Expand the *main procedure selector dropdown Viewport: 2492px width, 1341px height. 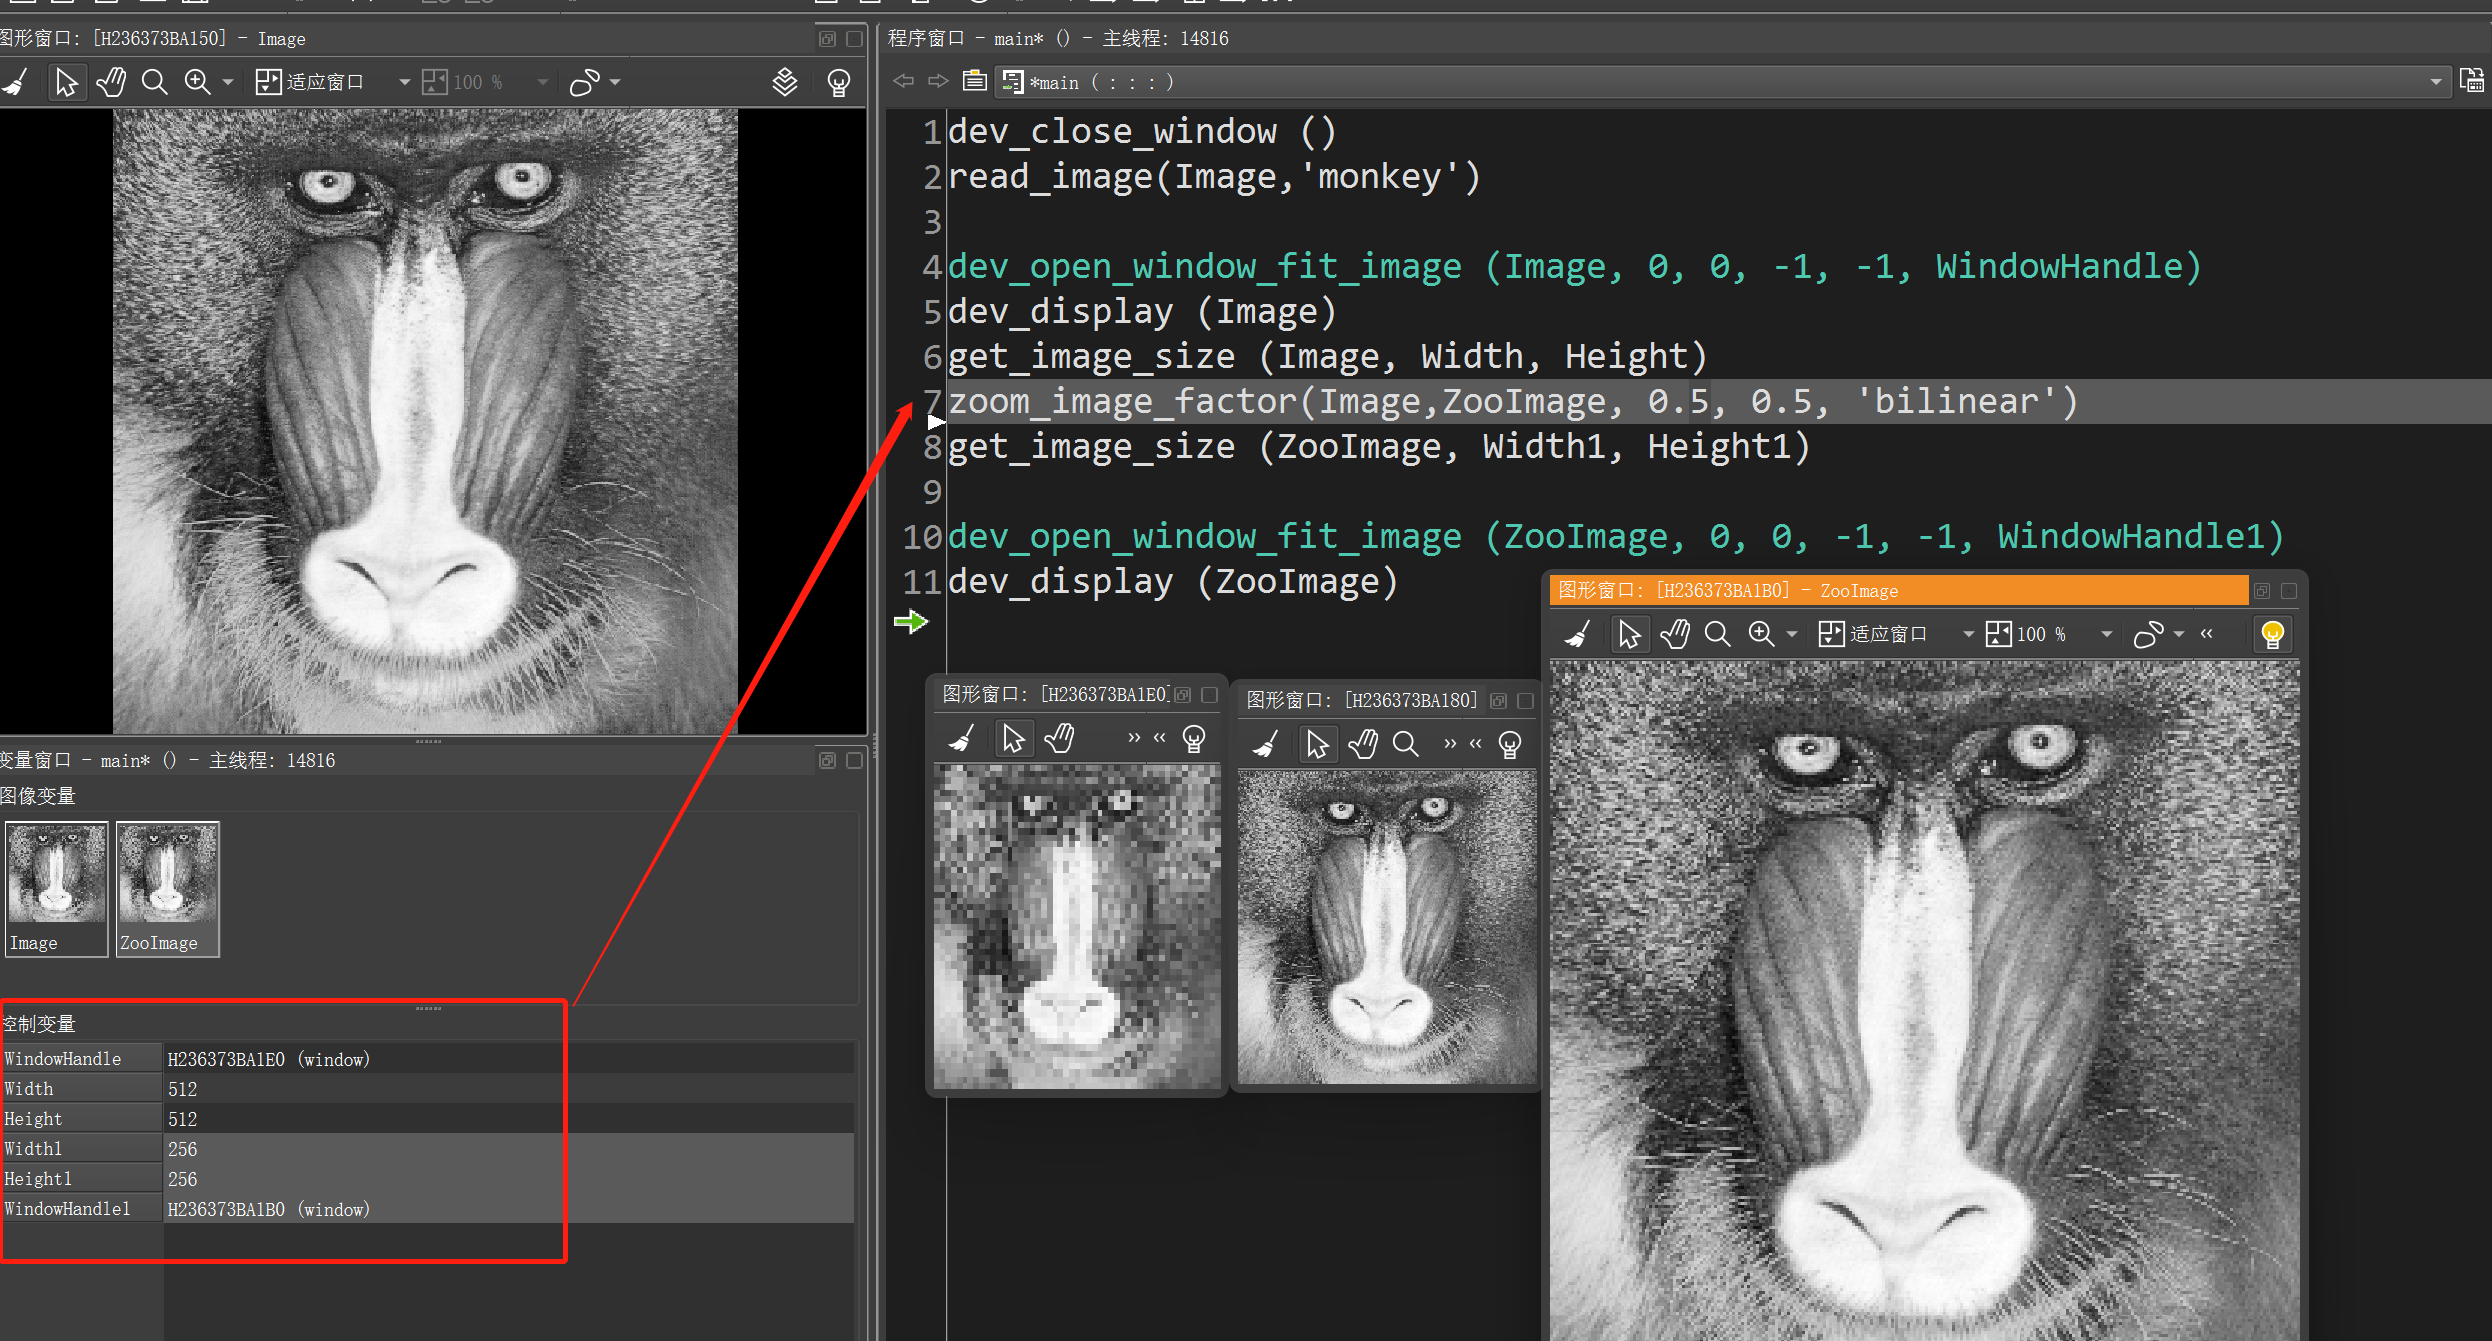pos(2435,82)
